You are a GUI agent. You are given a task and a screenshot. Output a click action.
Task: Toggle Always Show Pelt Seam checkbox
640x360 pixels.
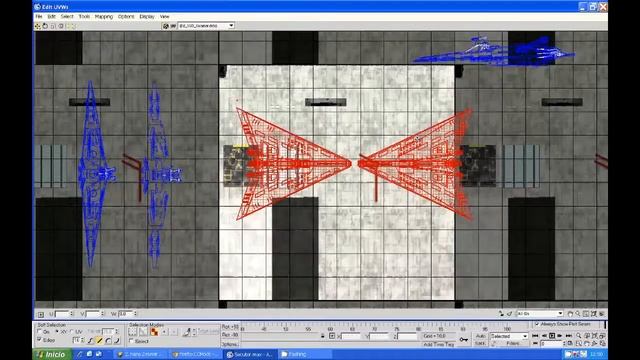537,324
